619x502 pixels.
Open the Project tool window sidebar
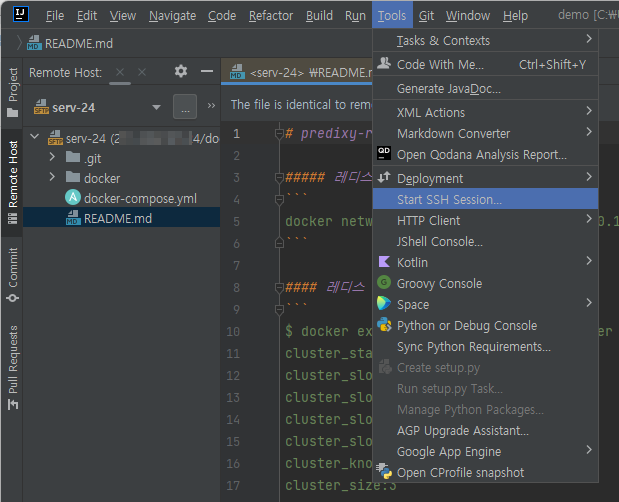point(13,93)
